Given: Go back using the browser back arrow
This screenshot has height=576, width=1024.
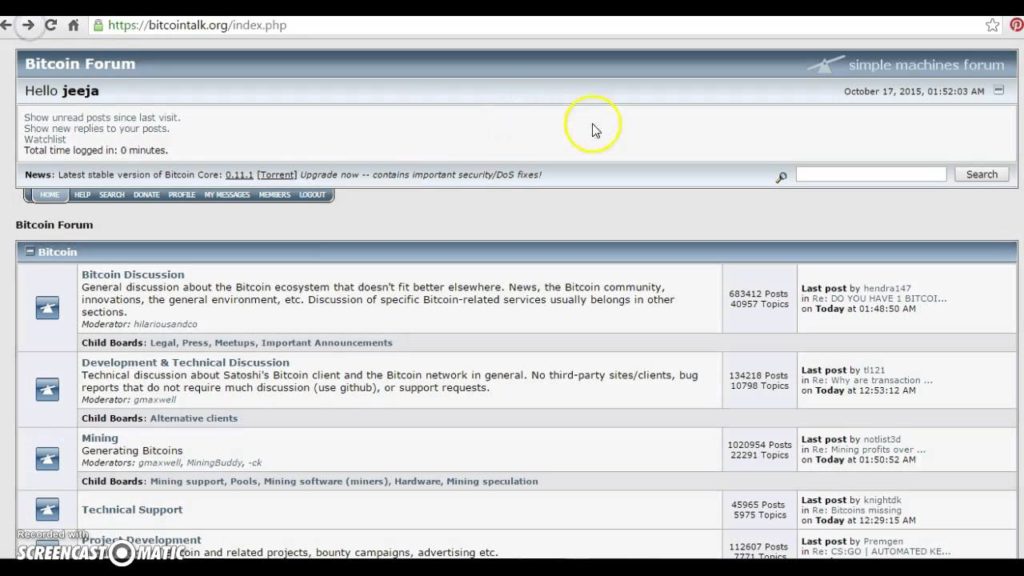Looking at the screenshot, I should coord(6,25).
